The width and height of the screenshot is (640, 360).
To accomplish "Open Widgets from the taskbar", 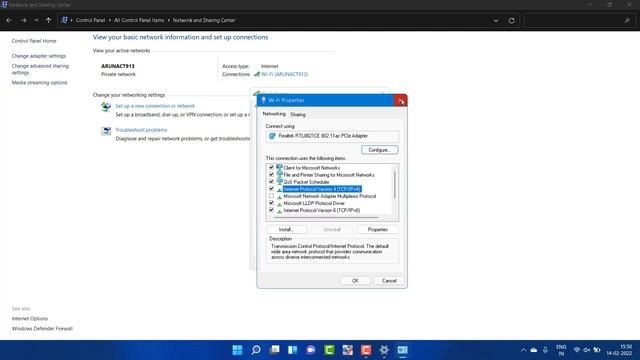I will tap(293, 350).
